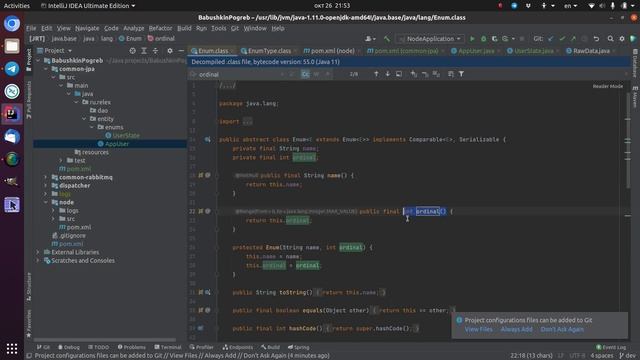Viewport: 640px width, 360px height.
Task: Toggle Reader Mode in the editor
Action: 608,87
